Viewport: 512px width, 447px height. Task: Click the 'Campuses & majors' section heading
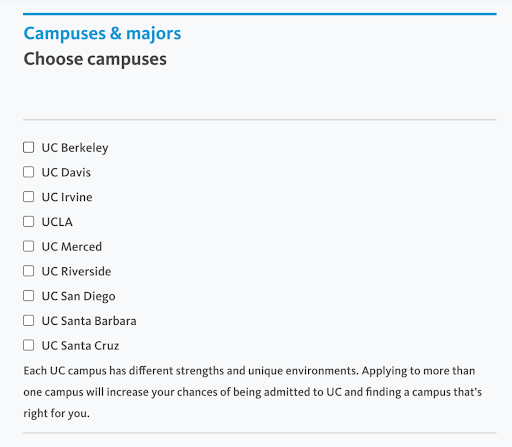coord(102,34)
